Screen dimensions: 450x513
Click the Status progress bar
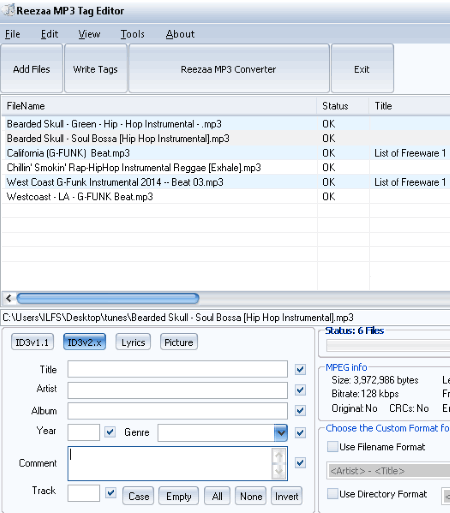tap(388, 345)
